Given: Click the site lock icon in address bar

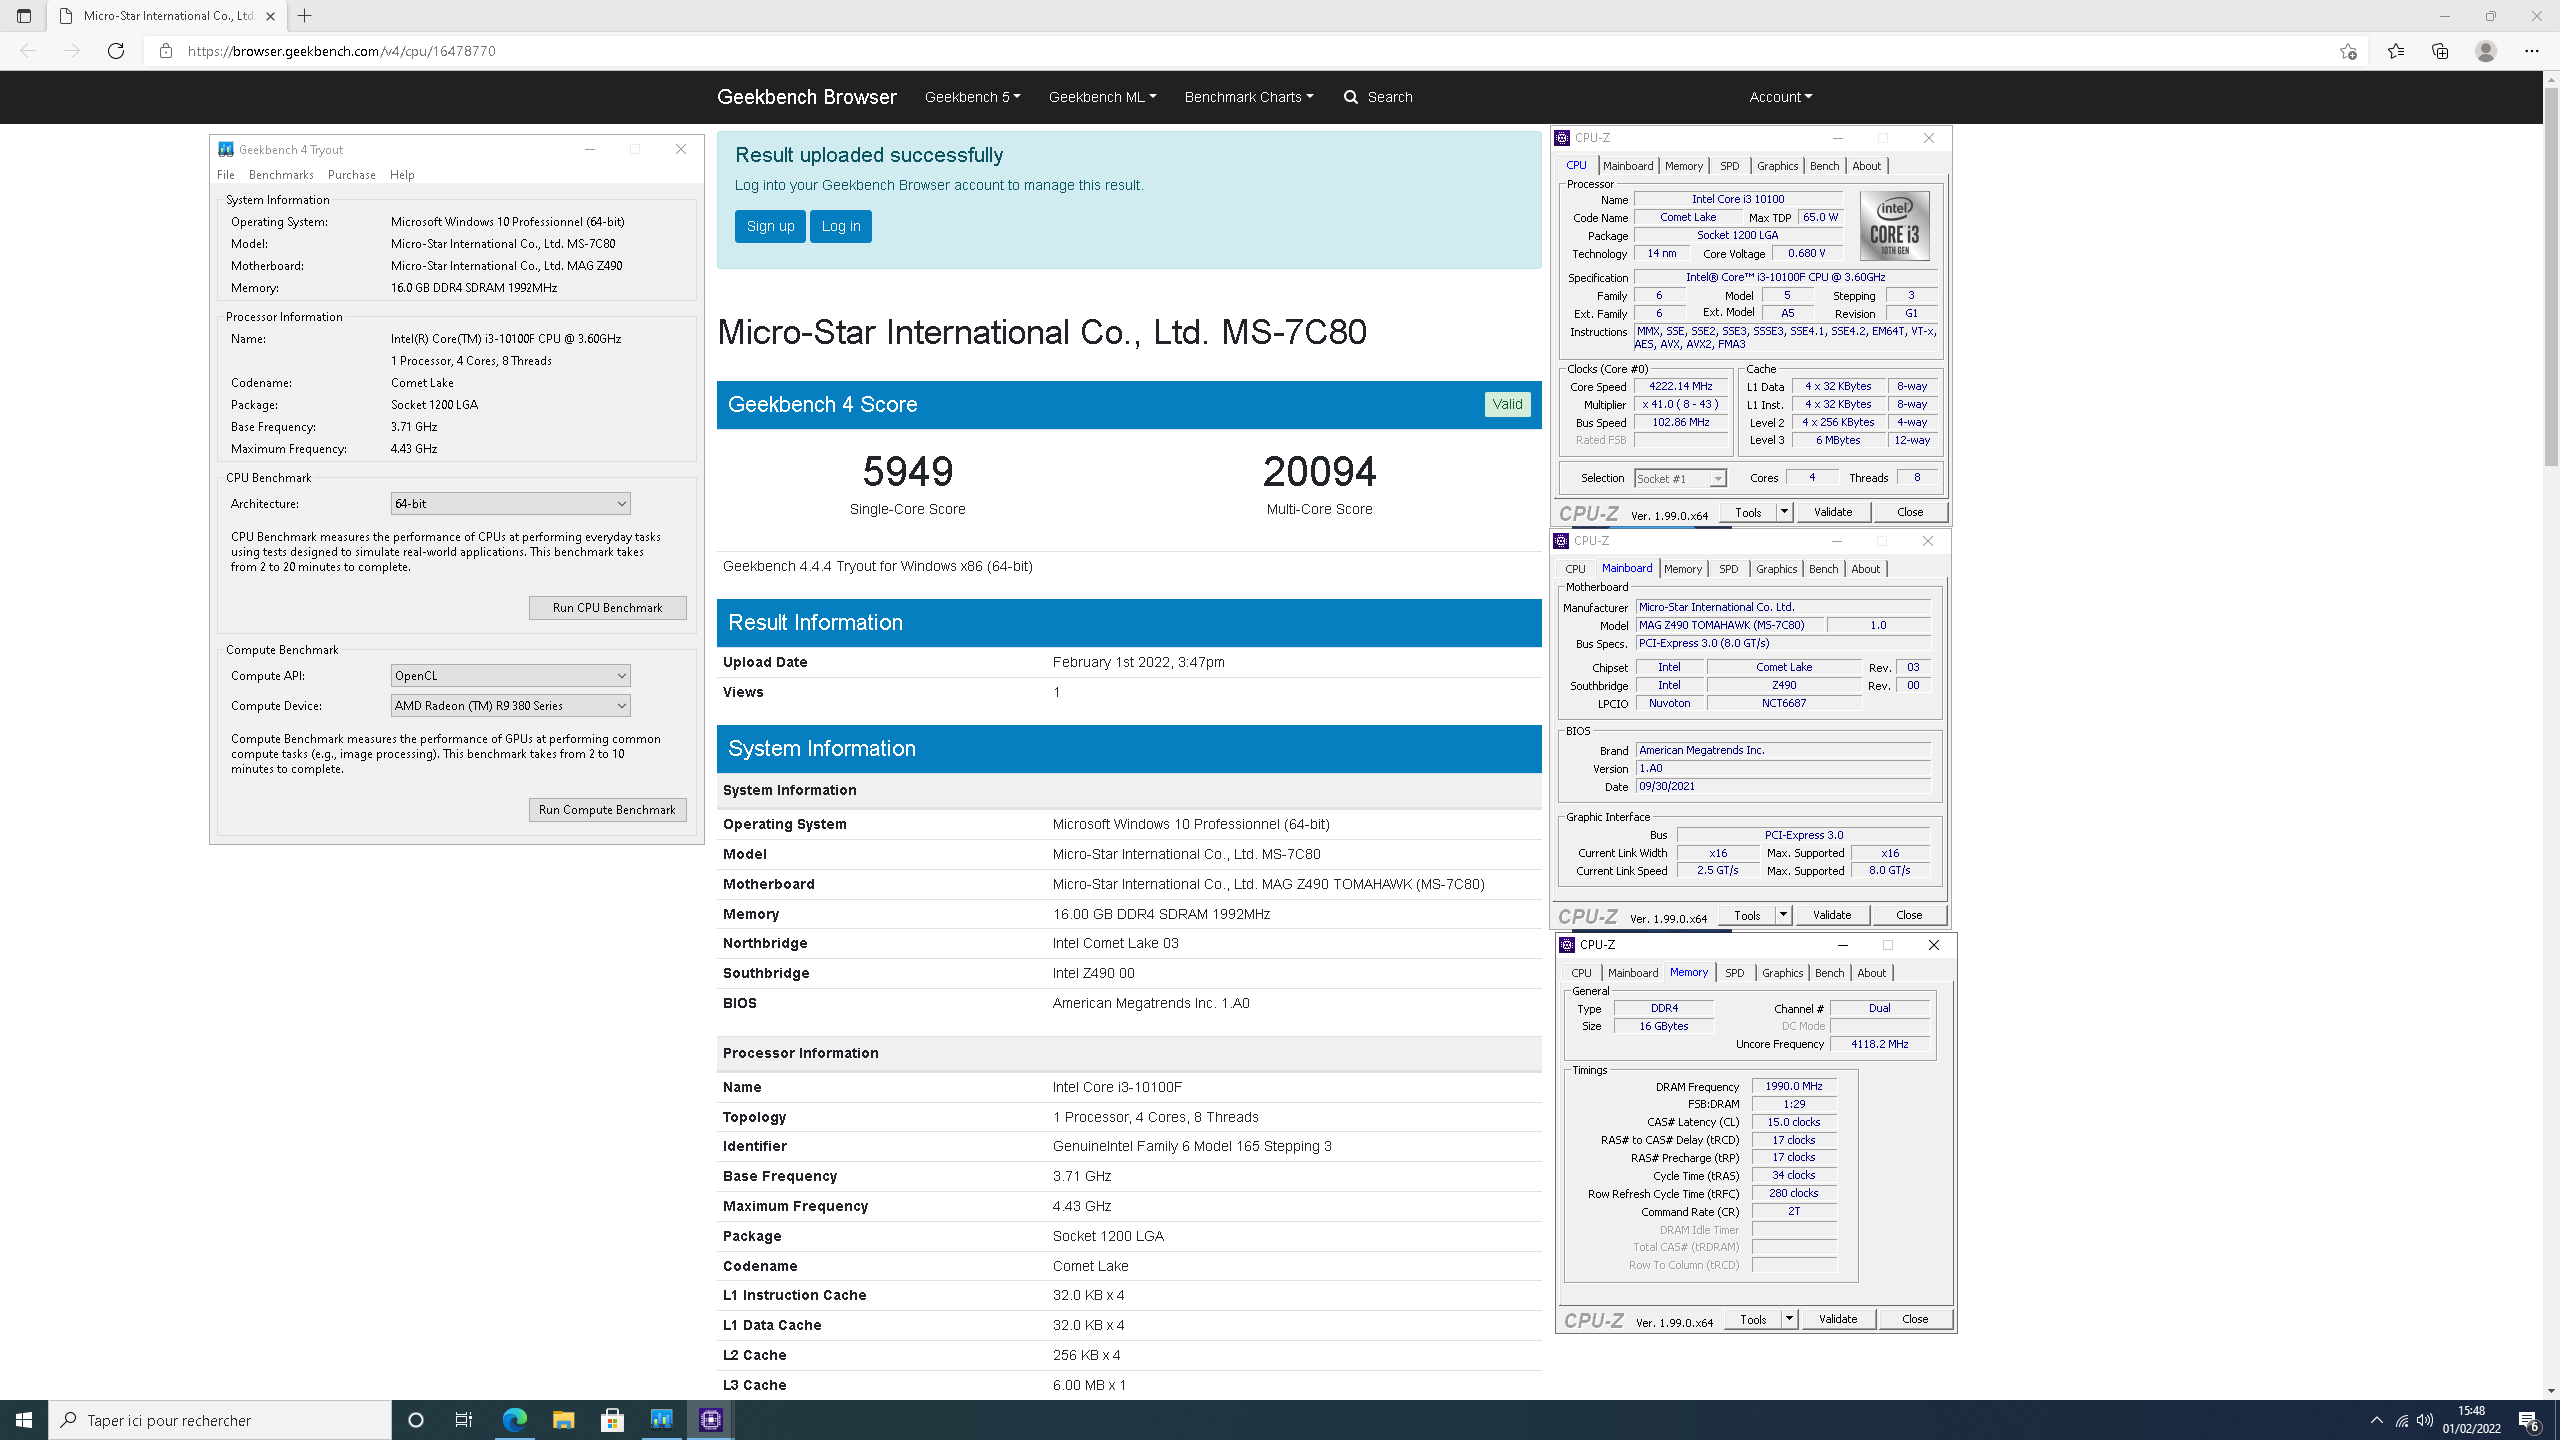Looking at the screenshot, I should (x=166, y=51).
